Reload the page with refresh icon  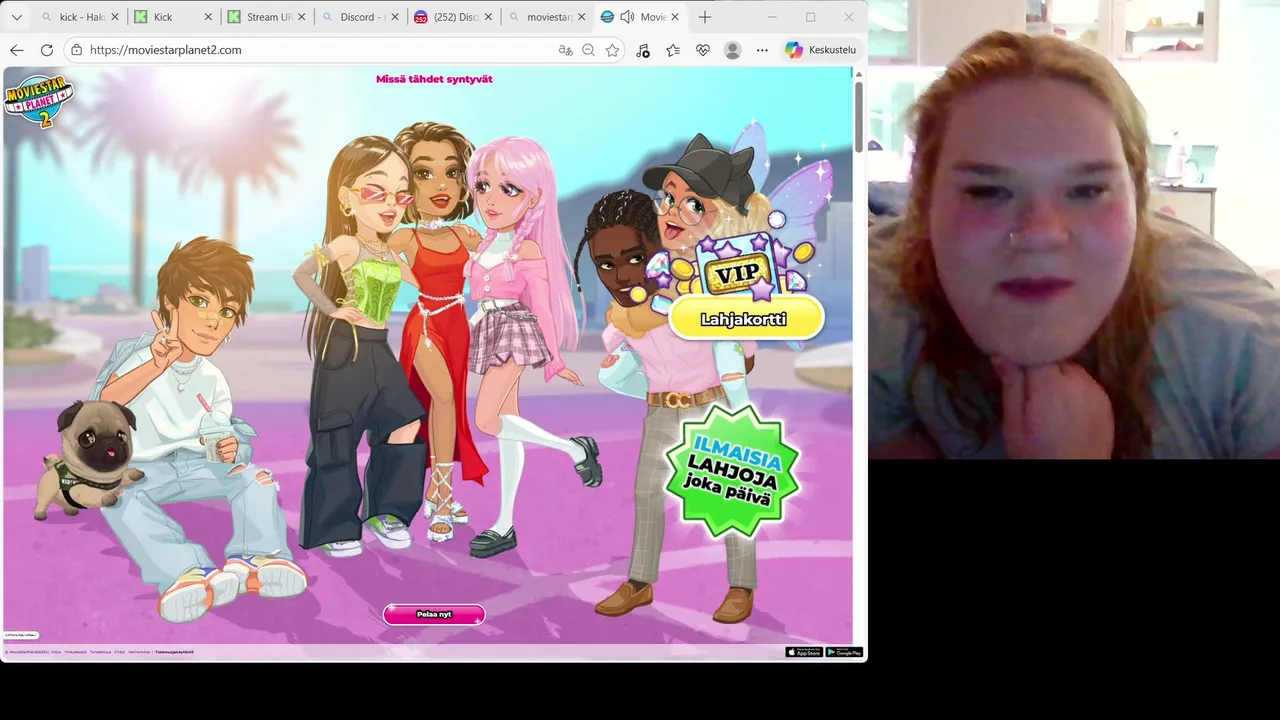click(x=46, y=50)
